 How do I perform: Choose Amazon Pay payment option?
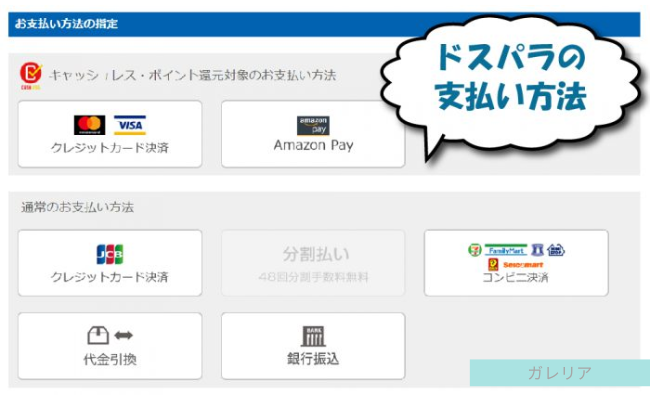[x=313, y=134]
